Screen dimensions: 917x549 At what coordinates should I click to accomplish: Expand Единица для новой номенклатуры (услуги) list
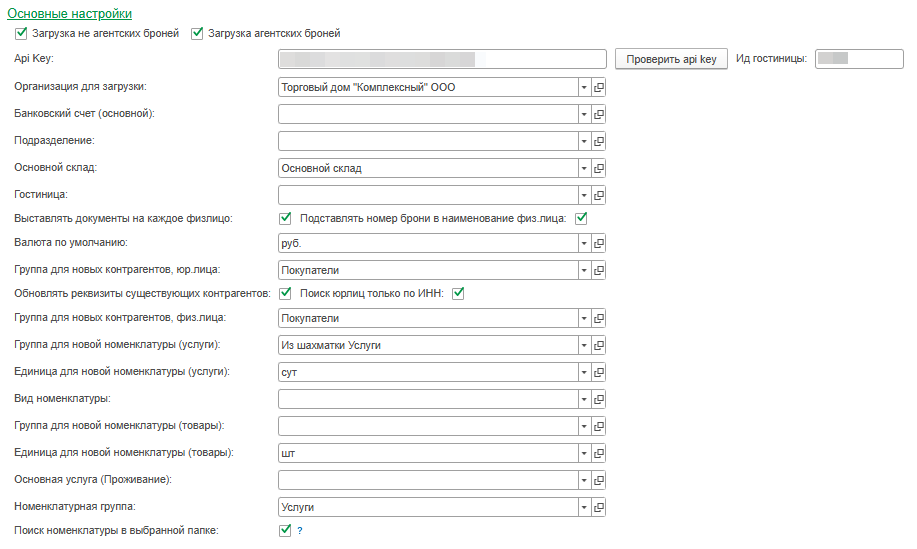pyautogui.click(x=584, y=372)
